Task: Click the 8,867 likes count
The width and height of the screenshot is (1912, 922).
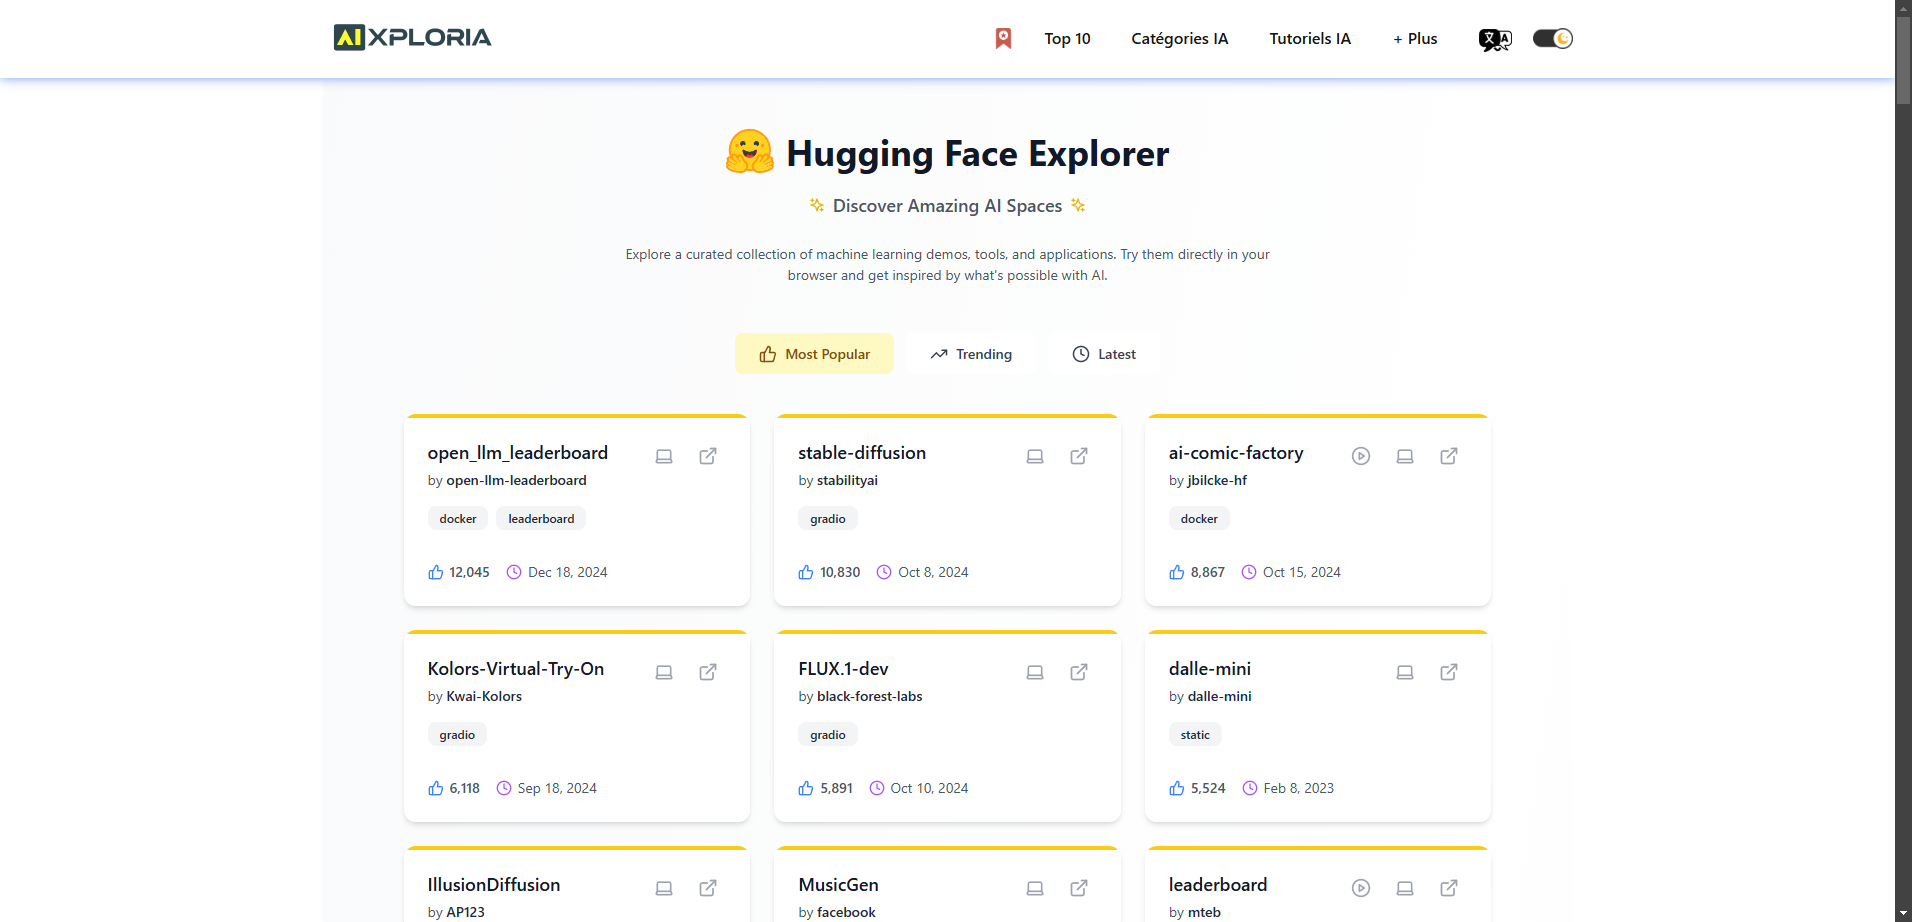Action: pos(1208,572)
